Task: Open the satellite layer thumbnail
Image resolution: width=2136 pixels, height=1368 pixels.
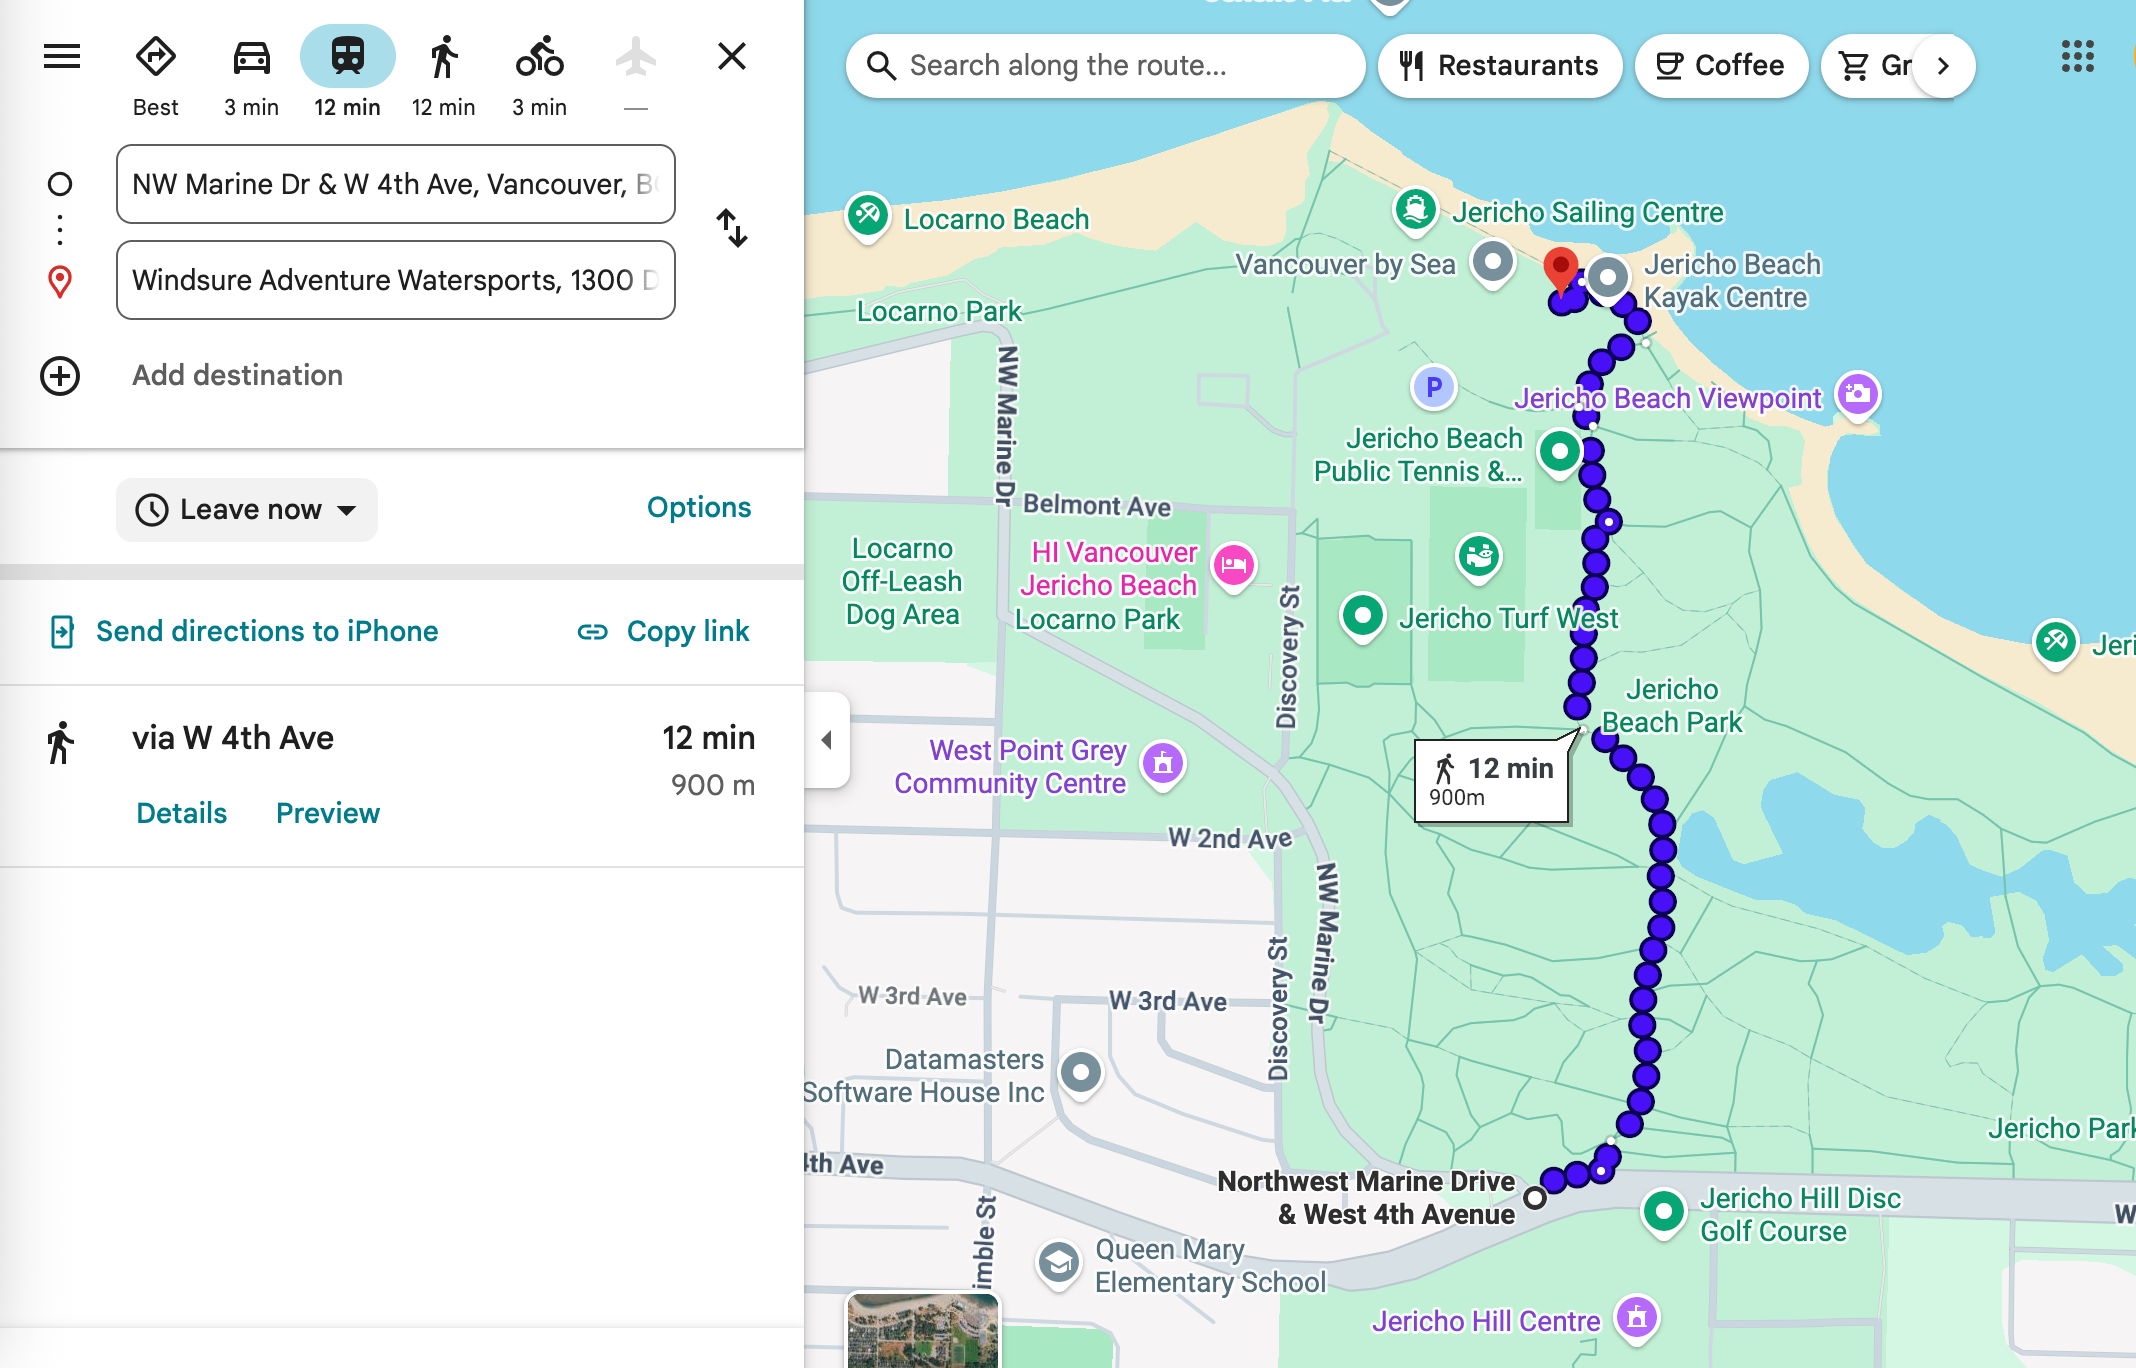Action: coord(922,1330)
